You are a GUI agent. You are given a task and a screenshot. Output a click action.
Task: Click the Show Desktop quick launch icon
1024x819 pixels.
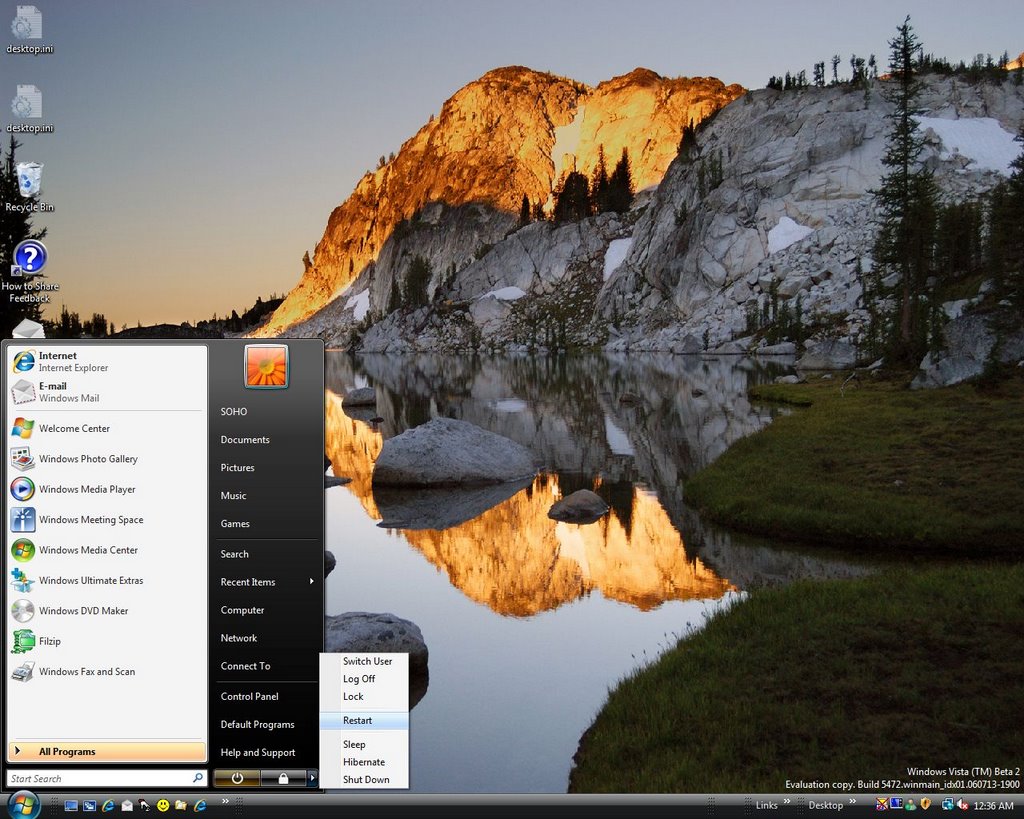pos(71,805)
